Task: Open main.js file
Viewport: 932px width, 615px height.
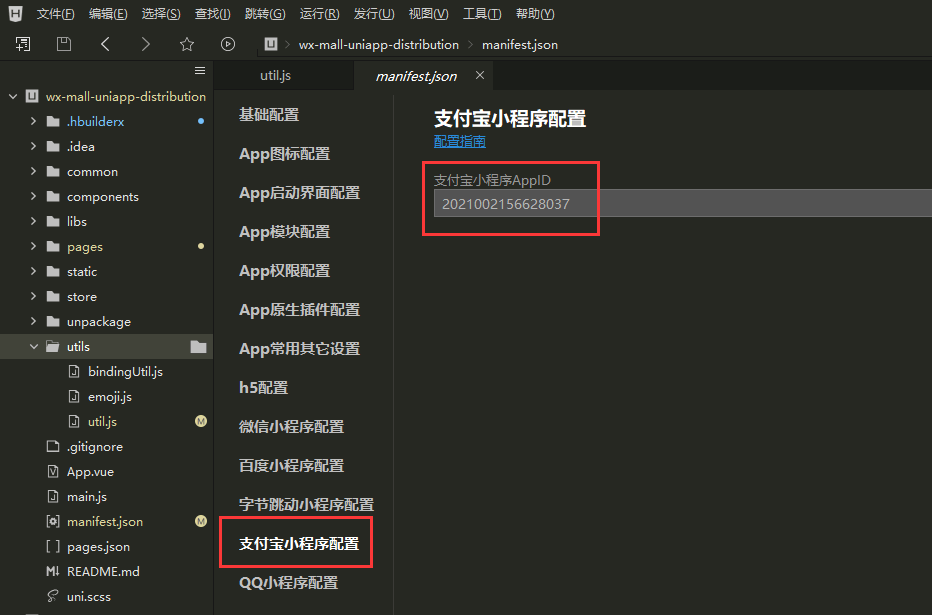Action: tap(87, 496)
